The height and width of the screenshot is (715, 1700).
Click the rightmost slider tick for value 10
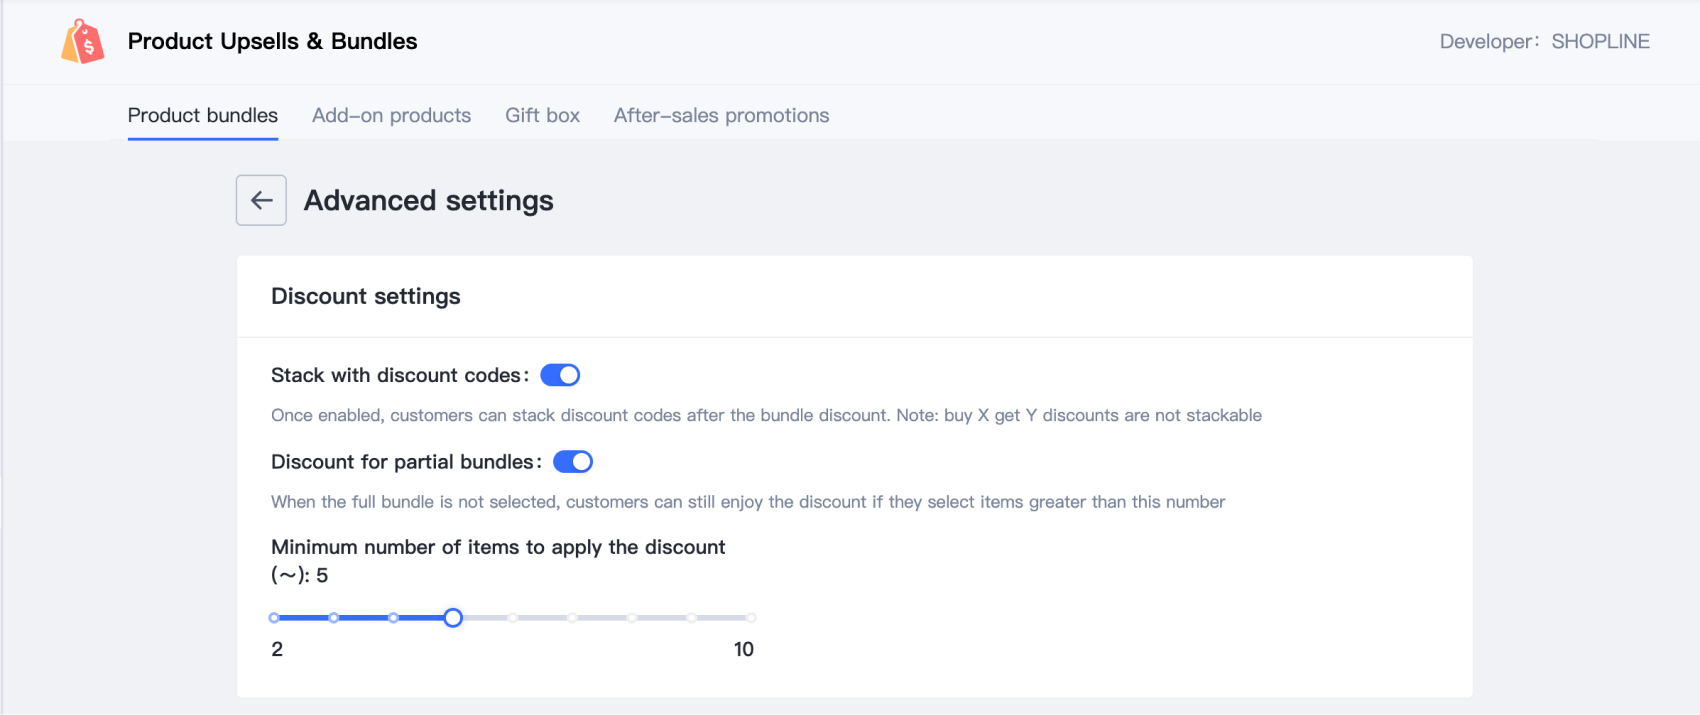[751, 618]
